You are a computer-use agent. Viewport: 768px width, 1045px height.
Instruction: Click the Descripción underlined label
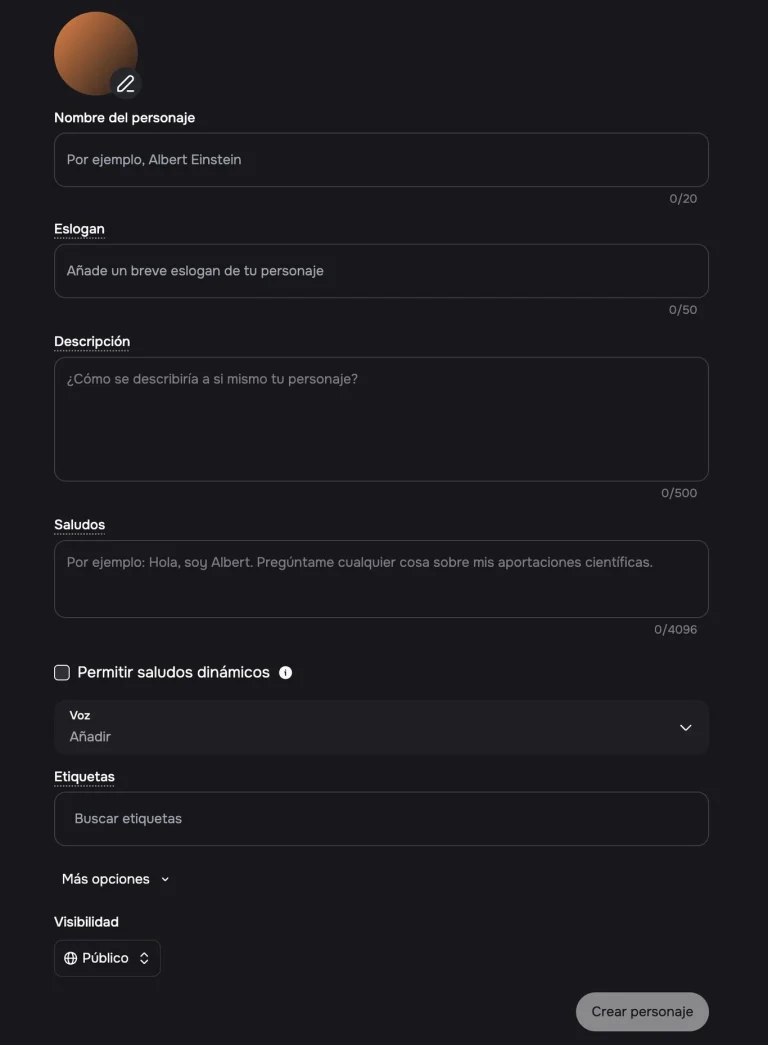point(92,342)
